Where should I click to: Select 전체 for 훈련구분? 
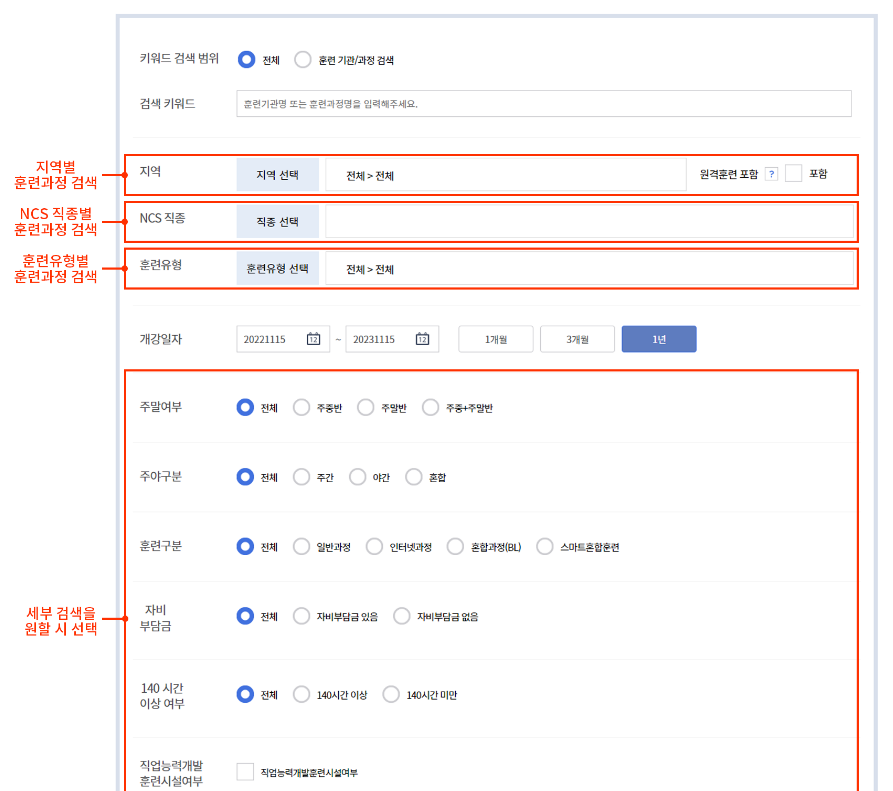click(245, 546)
